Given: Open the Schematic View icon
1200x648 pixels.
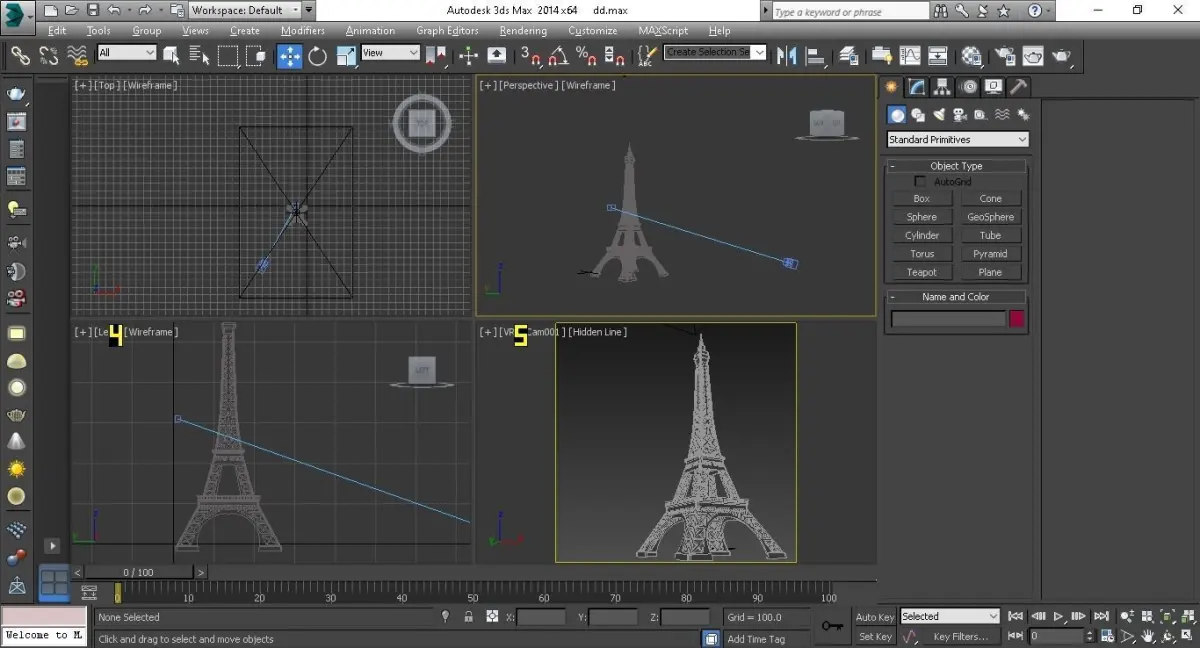Looking at the screenshot, I should coord(938,55).
